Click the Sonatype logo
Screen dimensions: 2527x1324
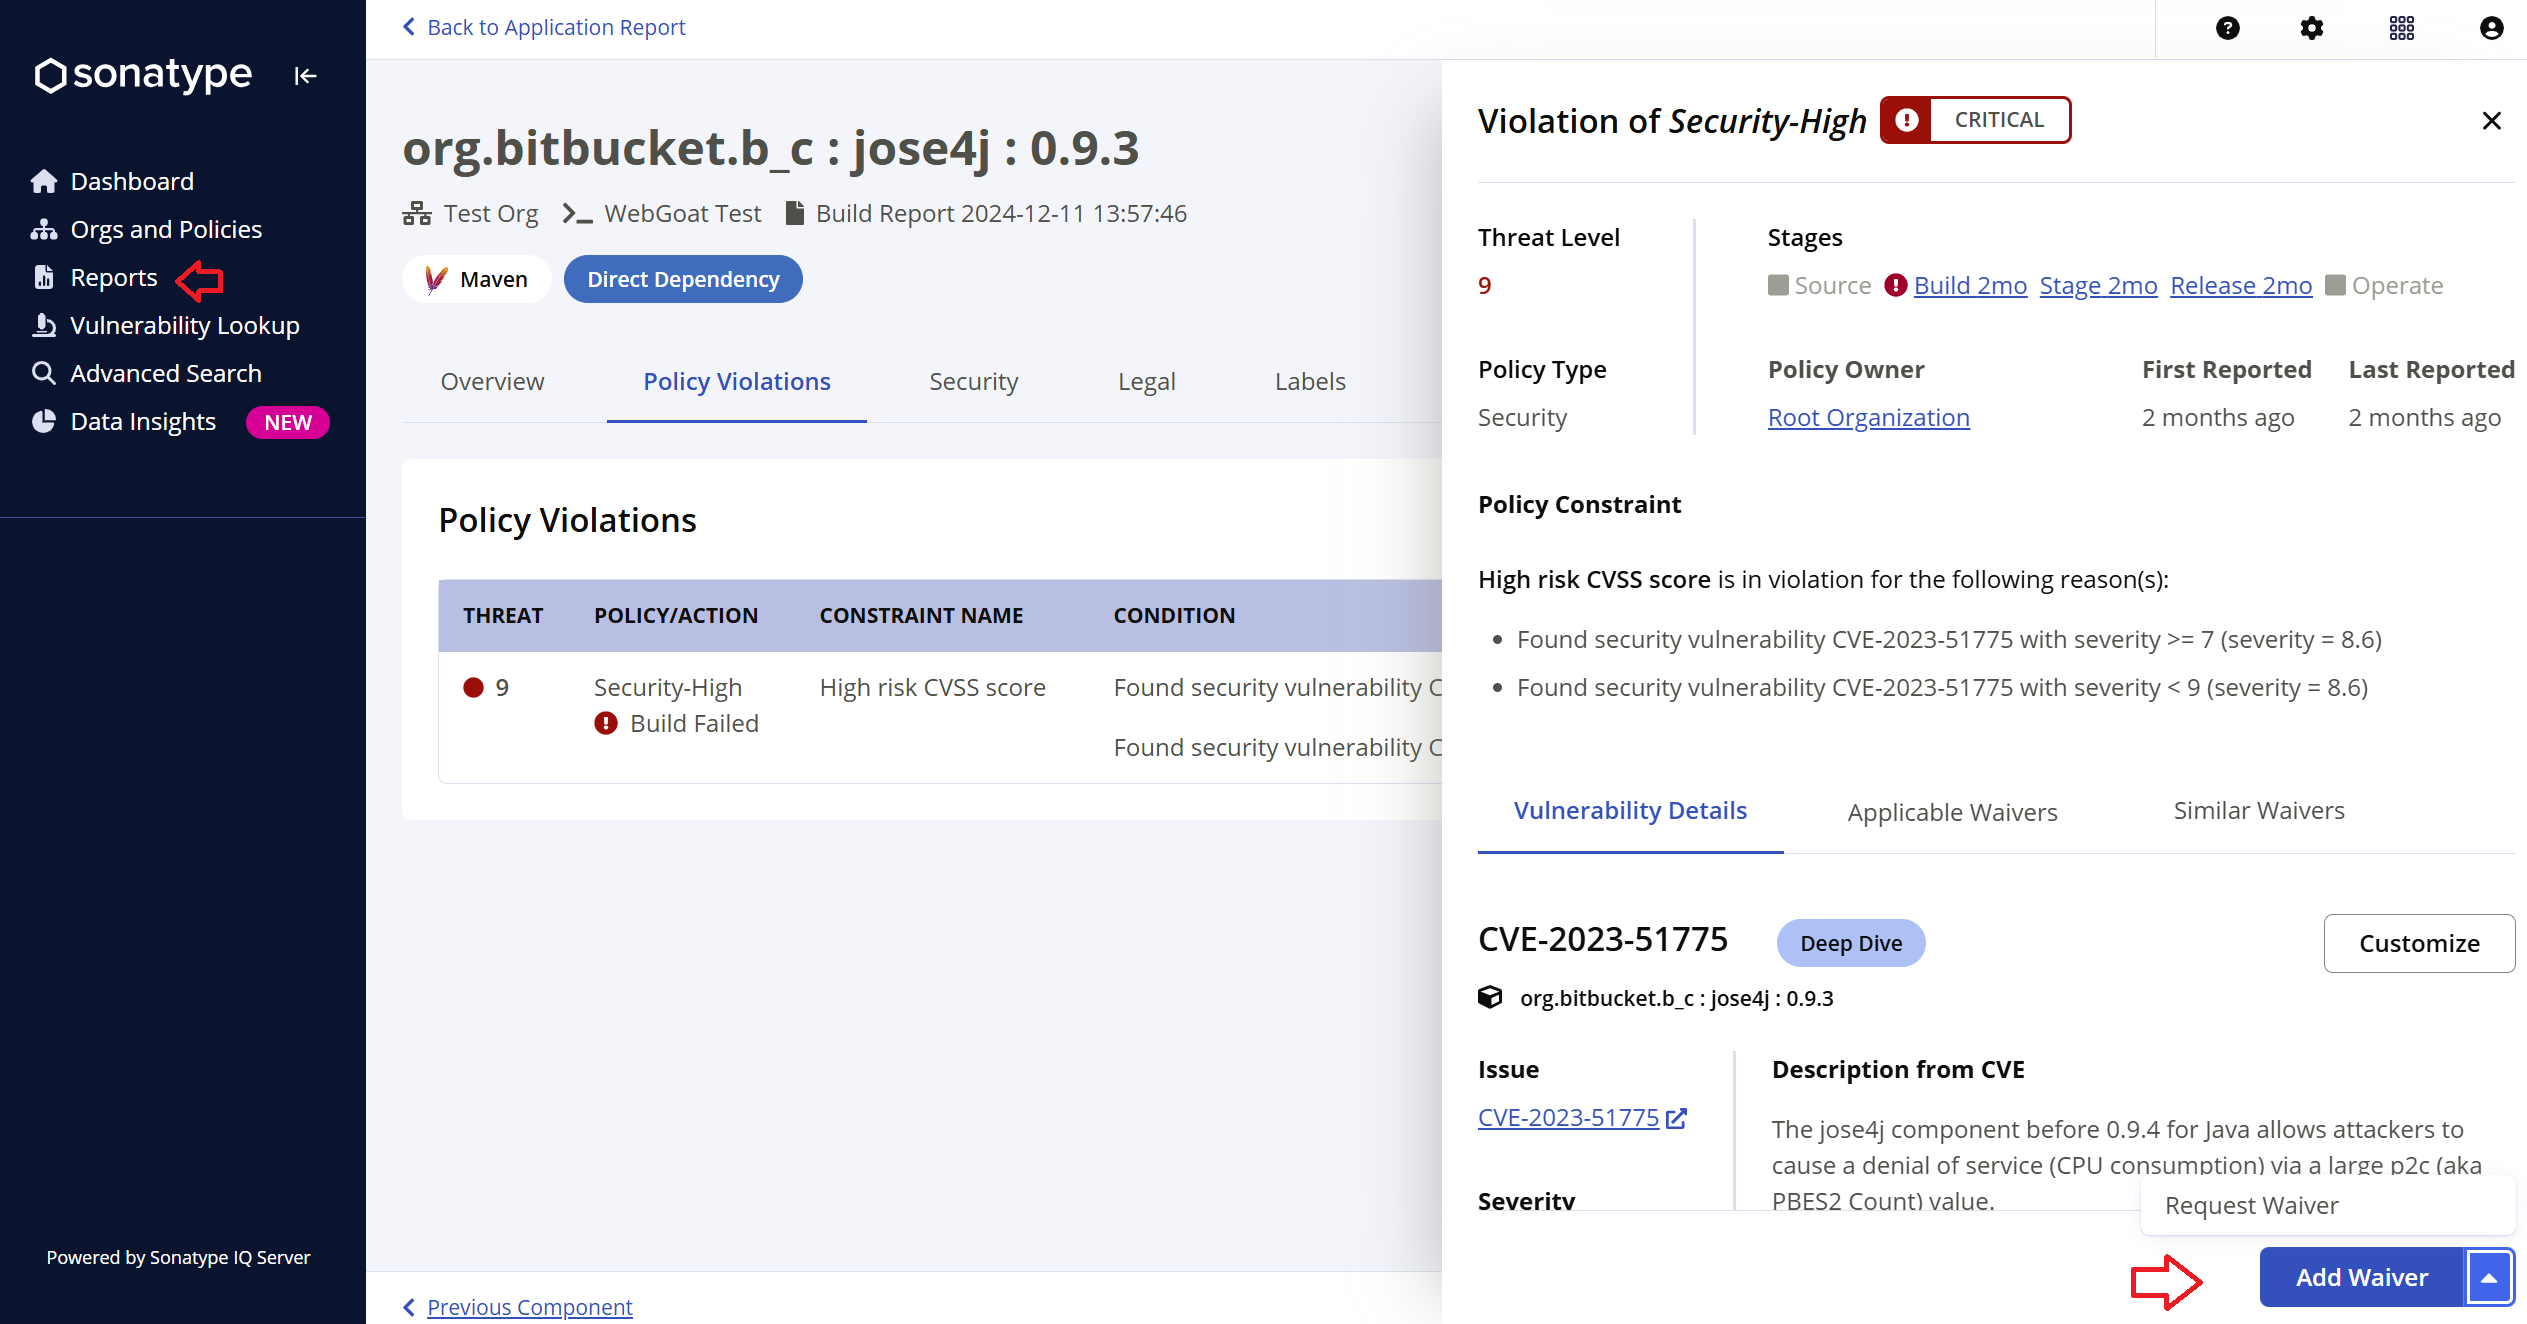pos(143,75)
